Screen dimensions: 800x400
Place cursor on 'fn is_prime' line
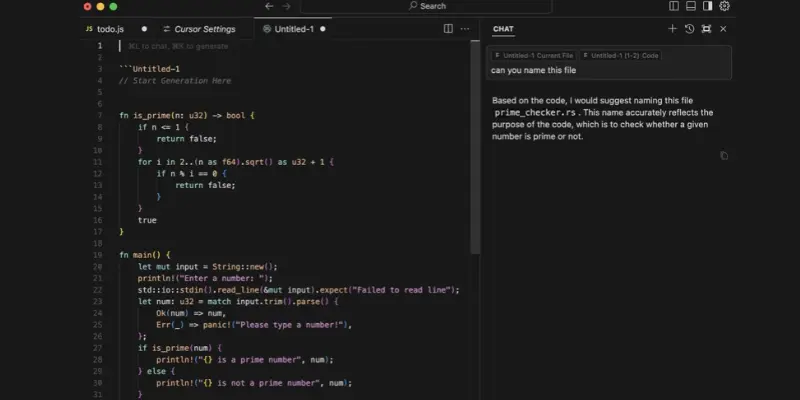click(x=187, y=115)
